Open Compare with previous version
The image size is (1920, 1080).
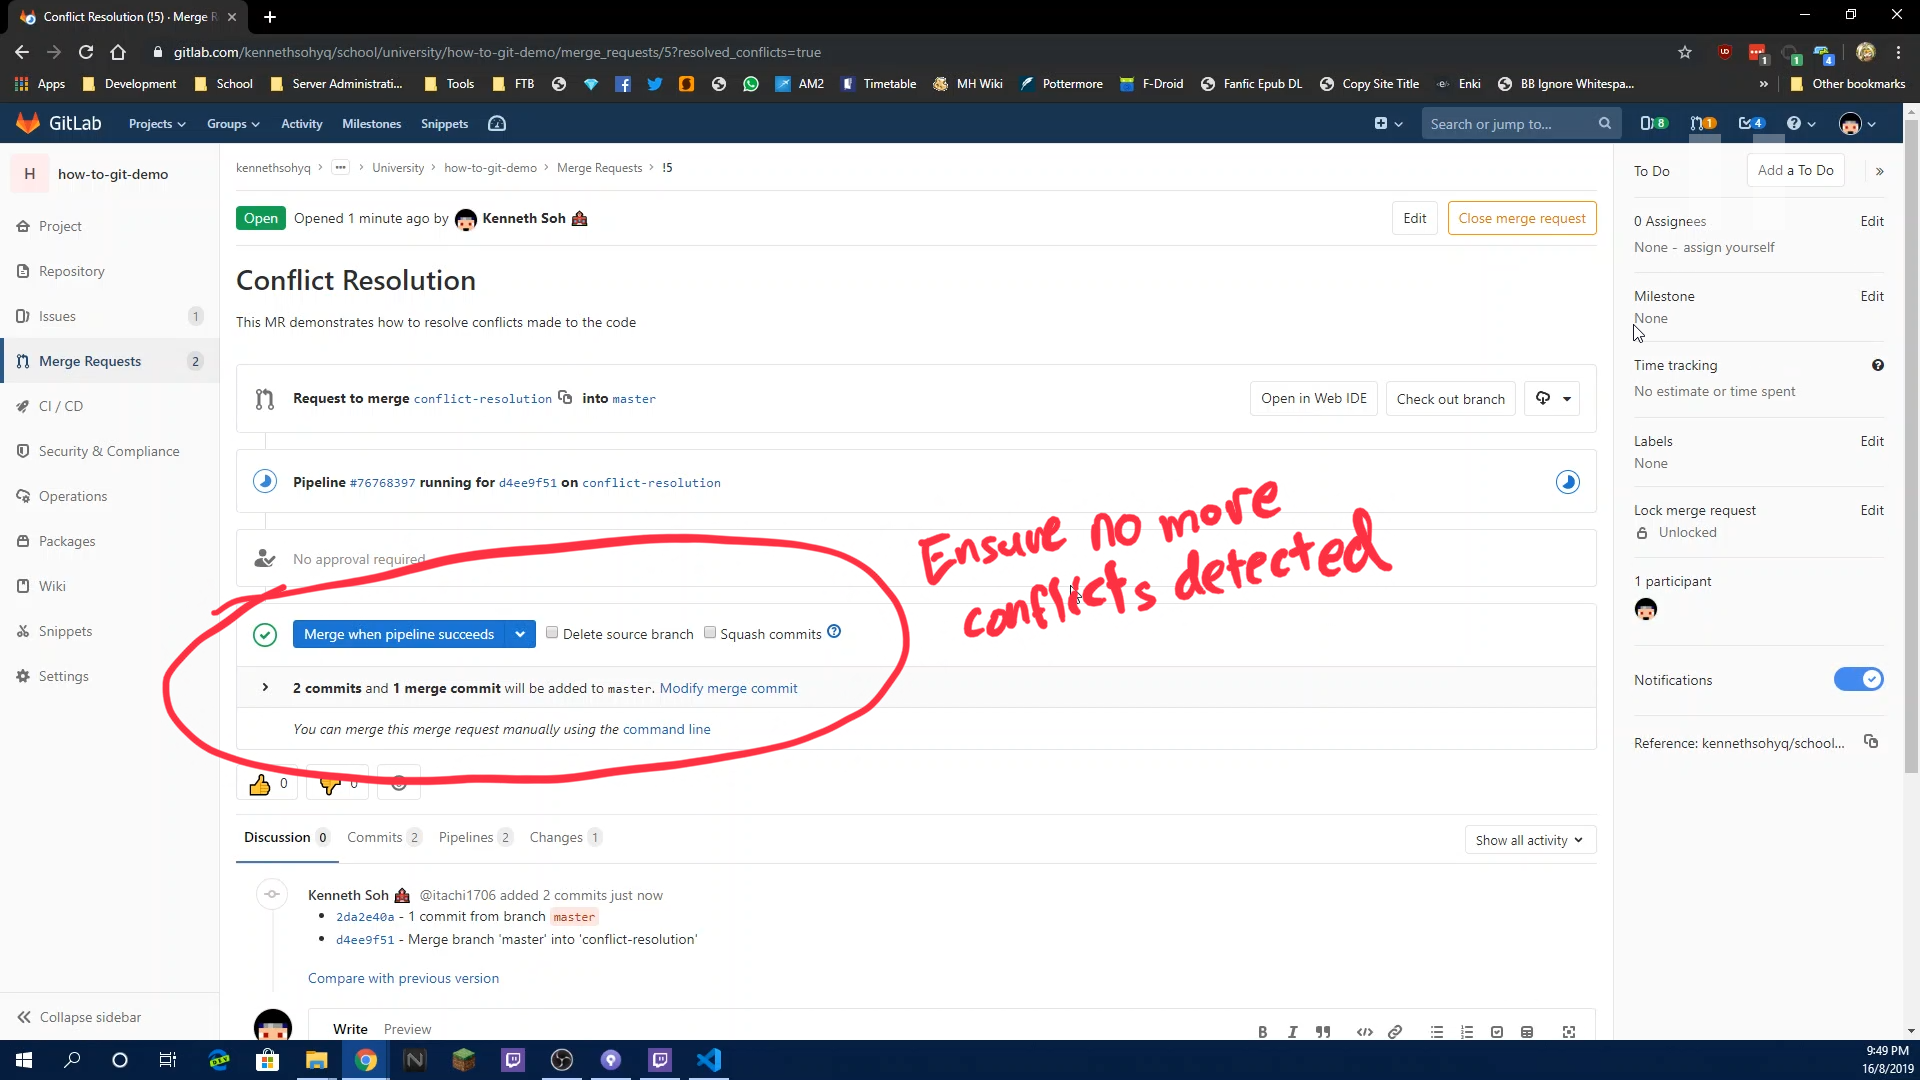402,978
